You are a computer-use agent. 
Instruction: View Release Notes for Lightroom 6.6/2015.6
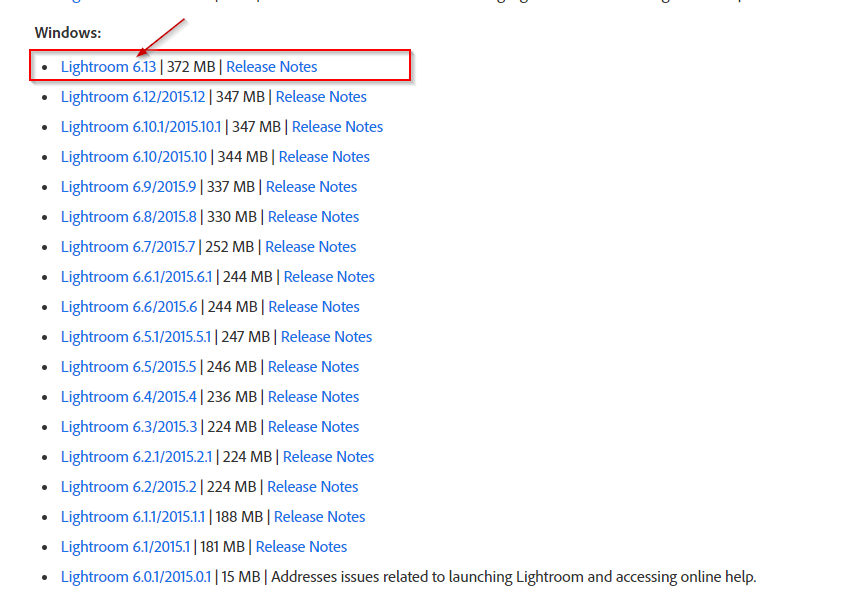pyautogui.click(x=314, y=307)
